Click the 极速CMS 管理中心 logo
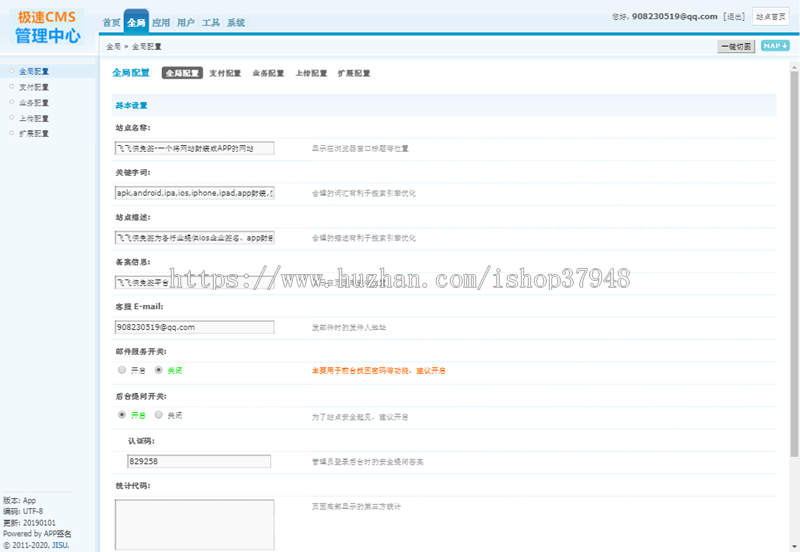The height and width of the screenshot is (552, 800). point(47,27)
